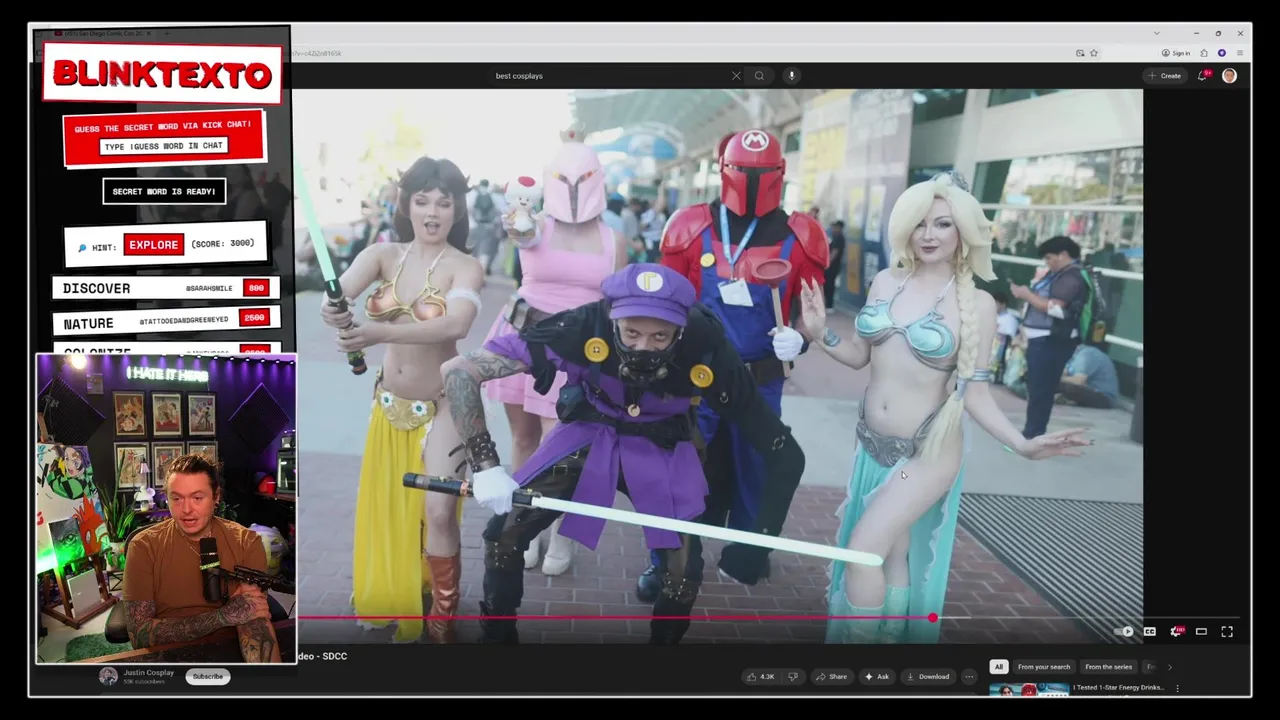
Task: Click the DISCOVER guess row
Action: click(165, 288)
